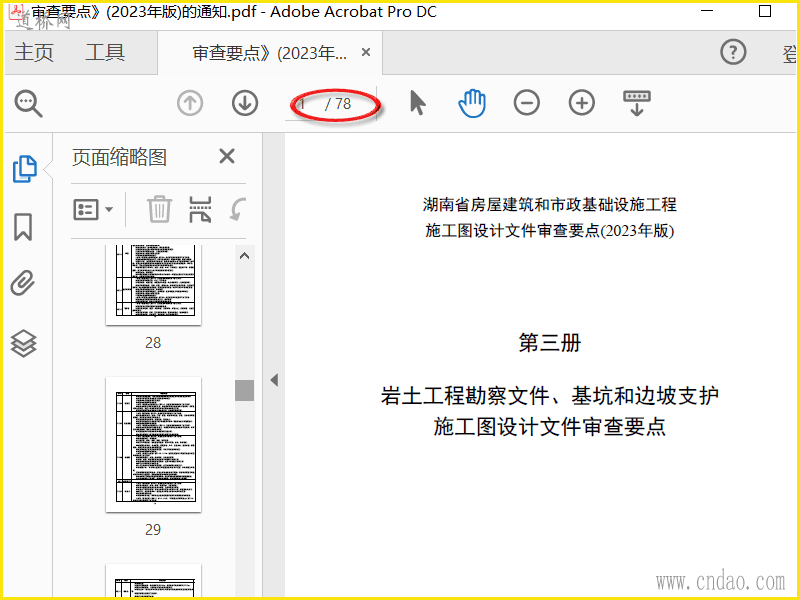Click the 29 page label
The height and width of the screenshot is (600, 800).
tap(153, 530)
